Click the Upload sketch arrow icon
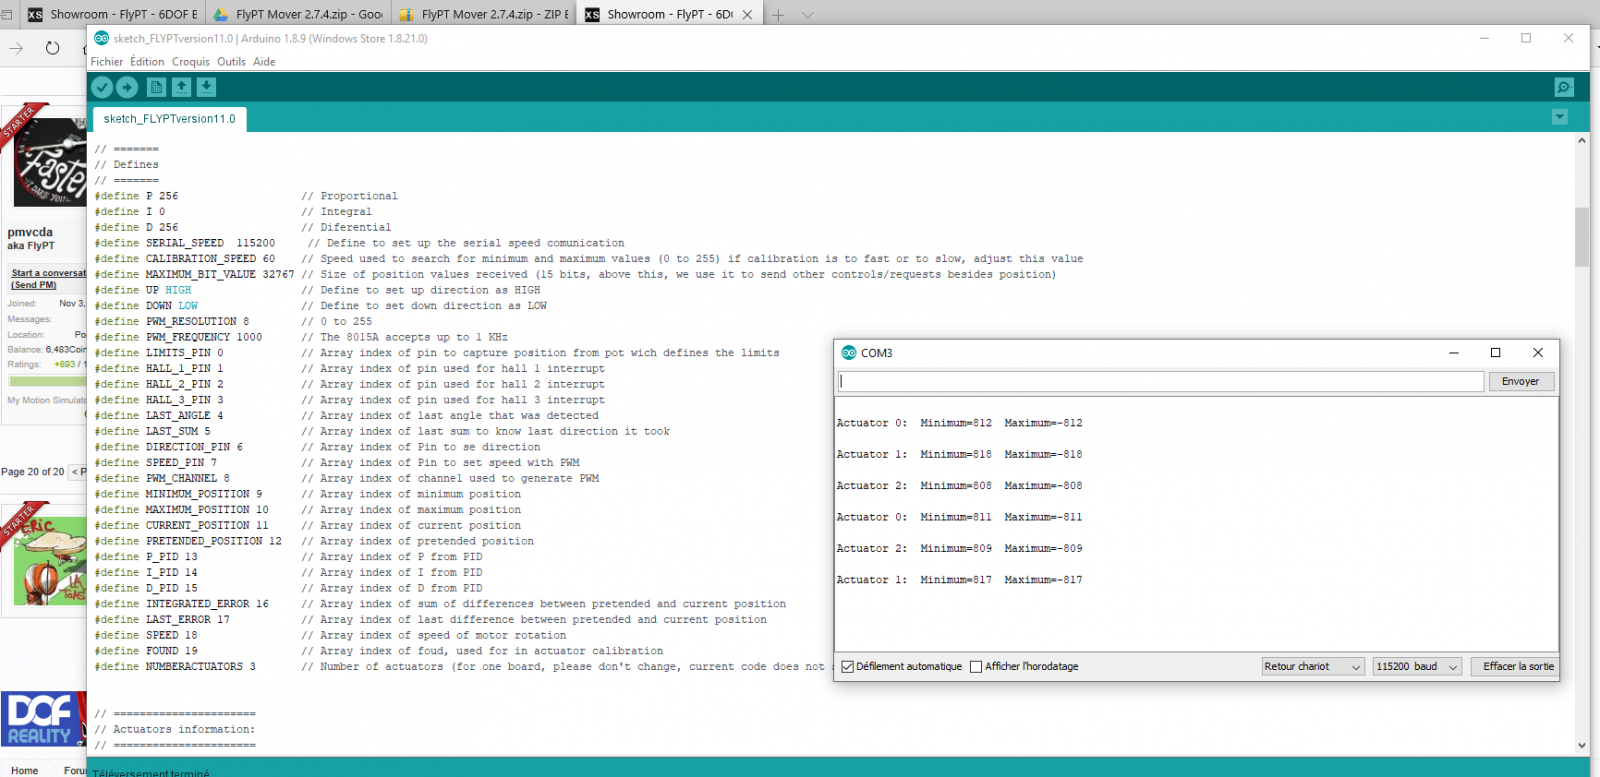Viewport: 1600px width, 777px height. pyautogui.click(x=127, y=88)
